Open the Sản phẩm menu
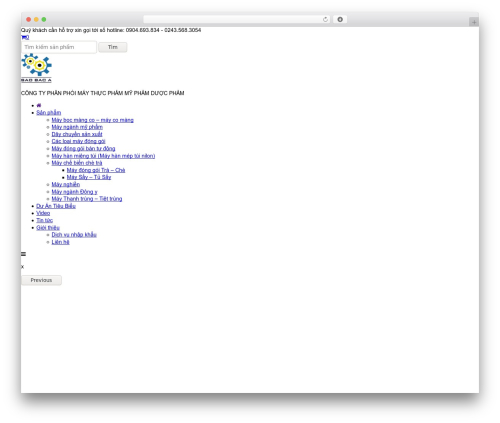Screen dimensions: 500x423 click(49, 113)
